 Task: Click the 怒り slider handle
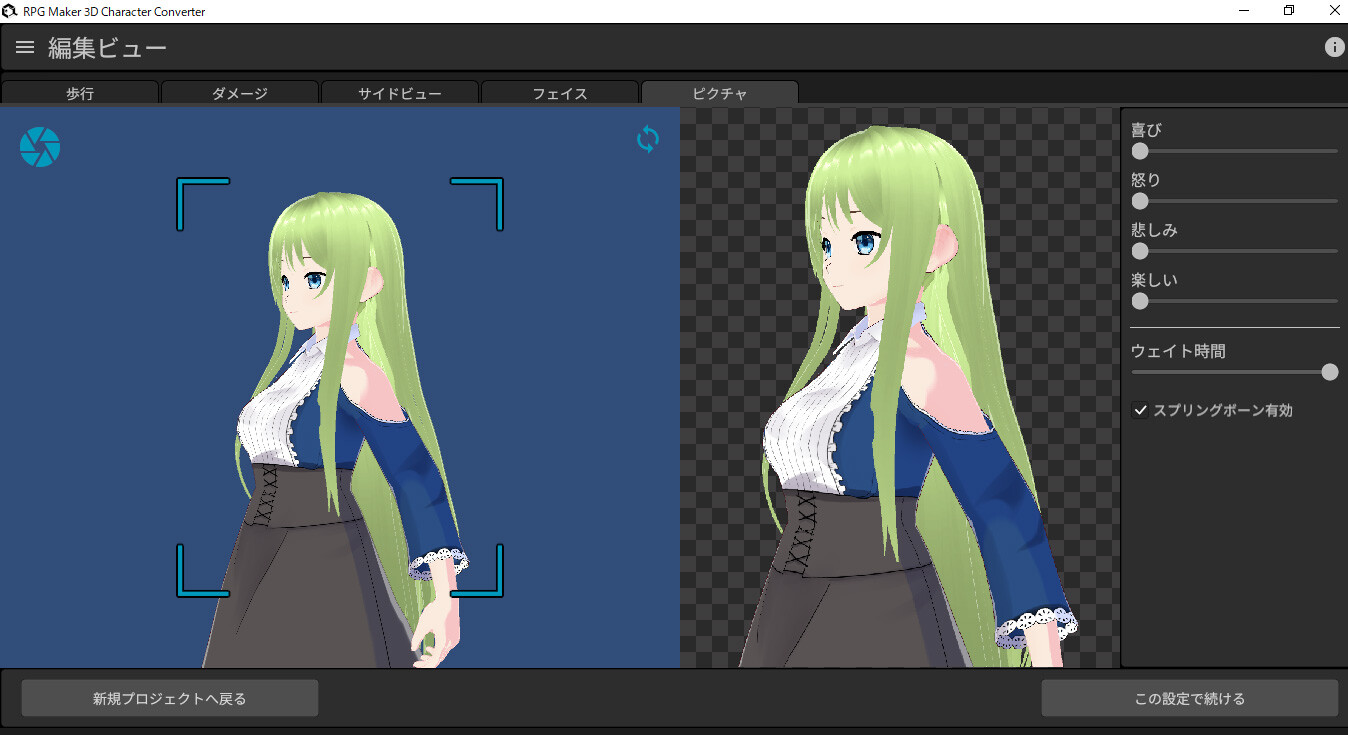1140,201
